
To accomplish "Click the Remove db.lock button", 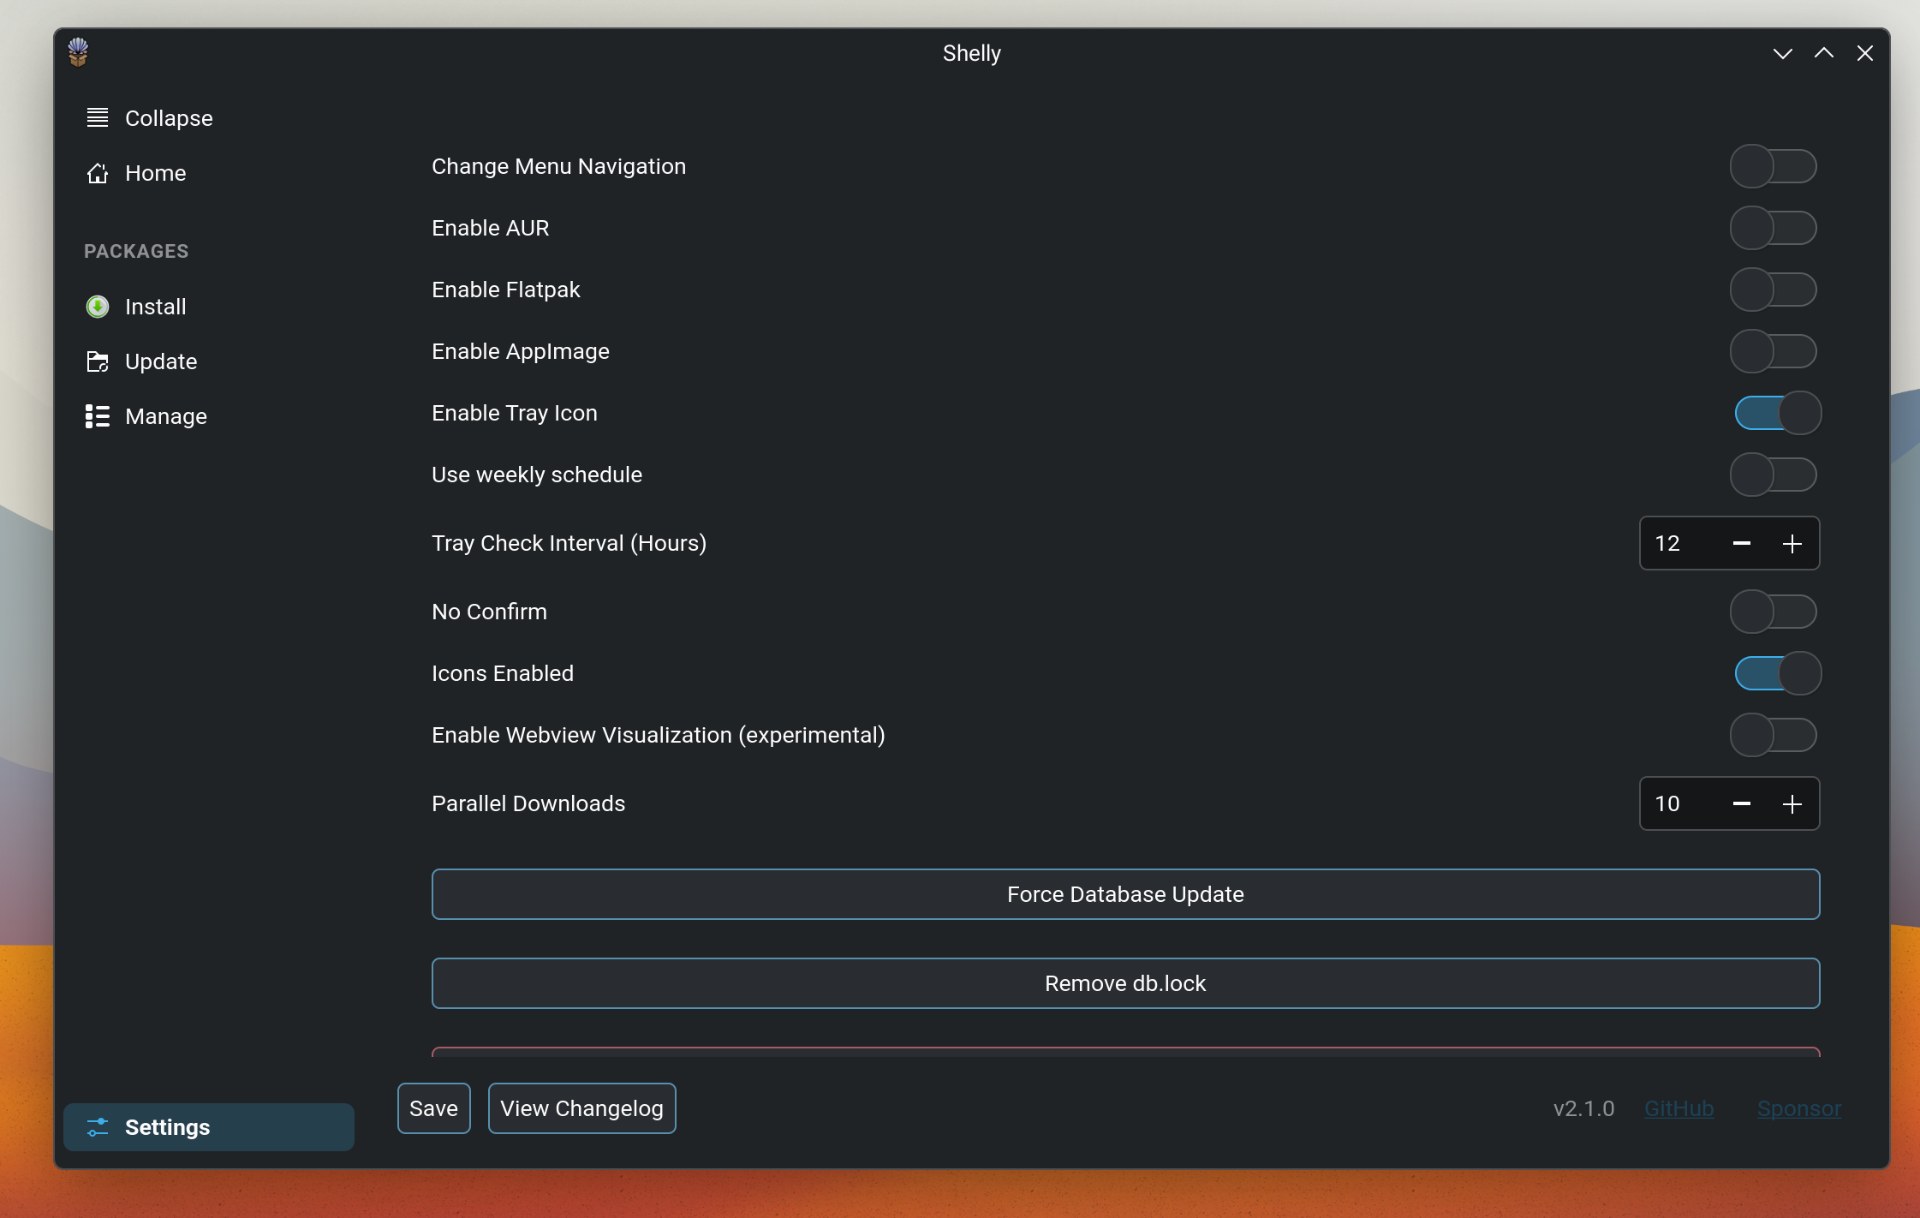I will tap(1125, 983).
